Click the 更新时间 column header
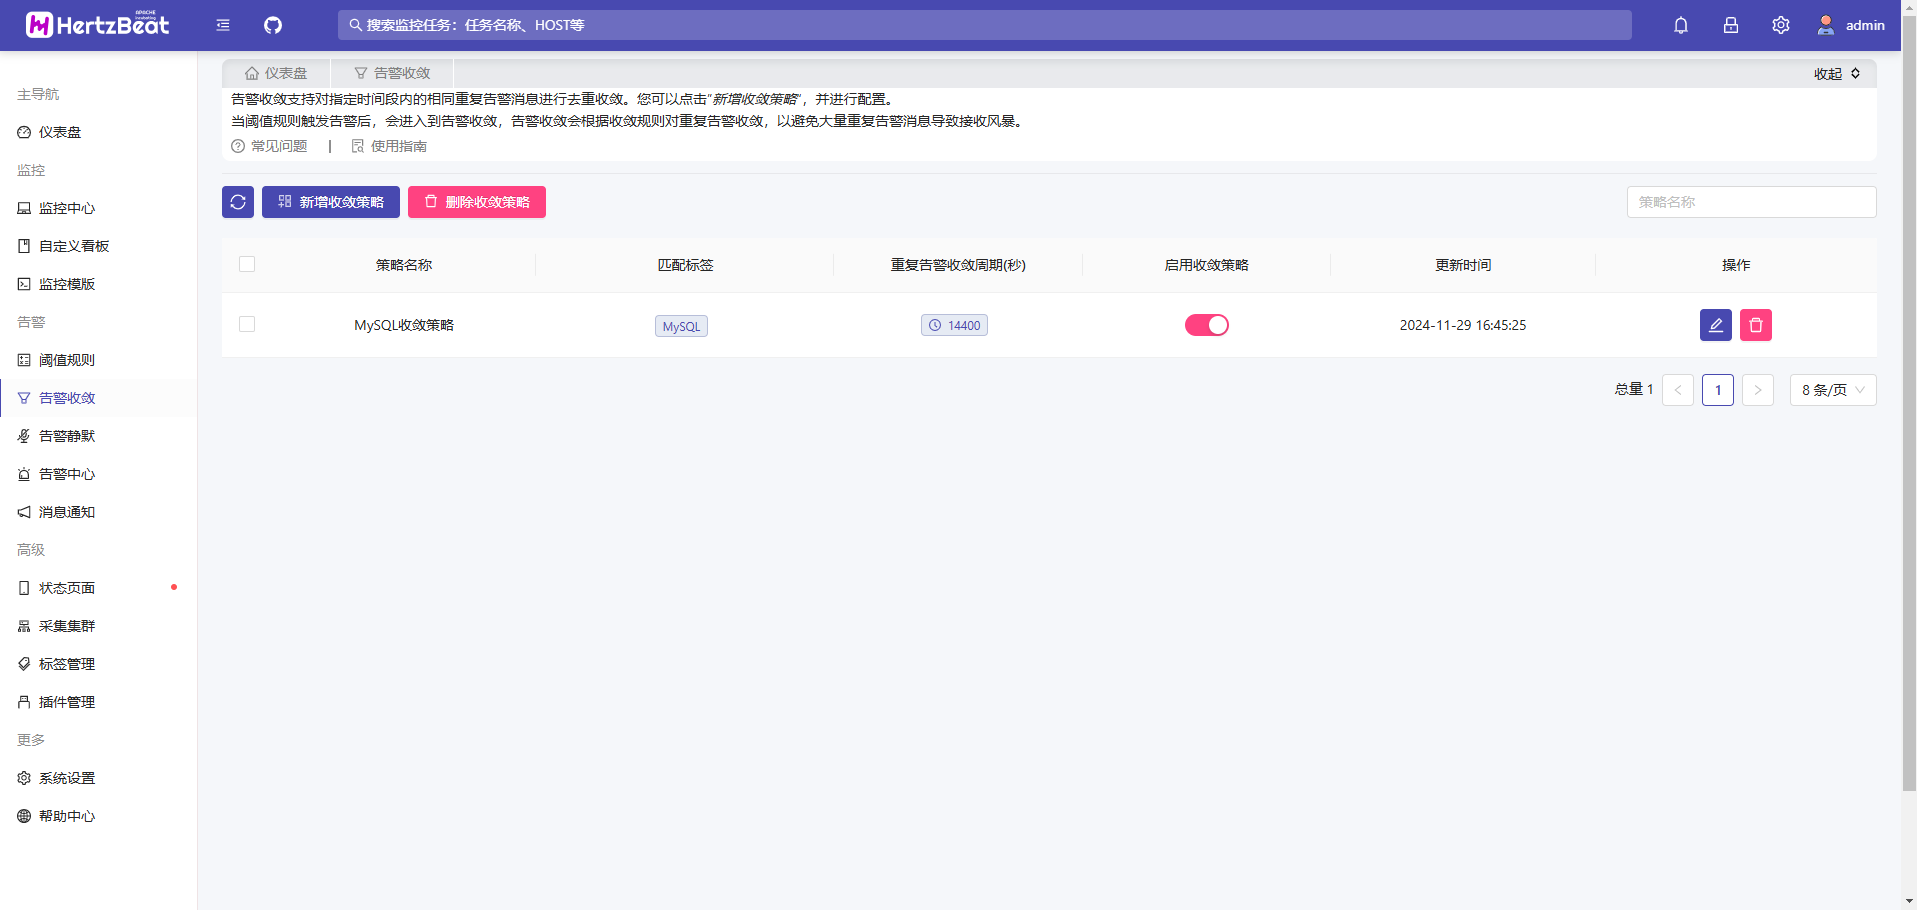Viewport: 1917px width, 910px height. coord(1463,265)
